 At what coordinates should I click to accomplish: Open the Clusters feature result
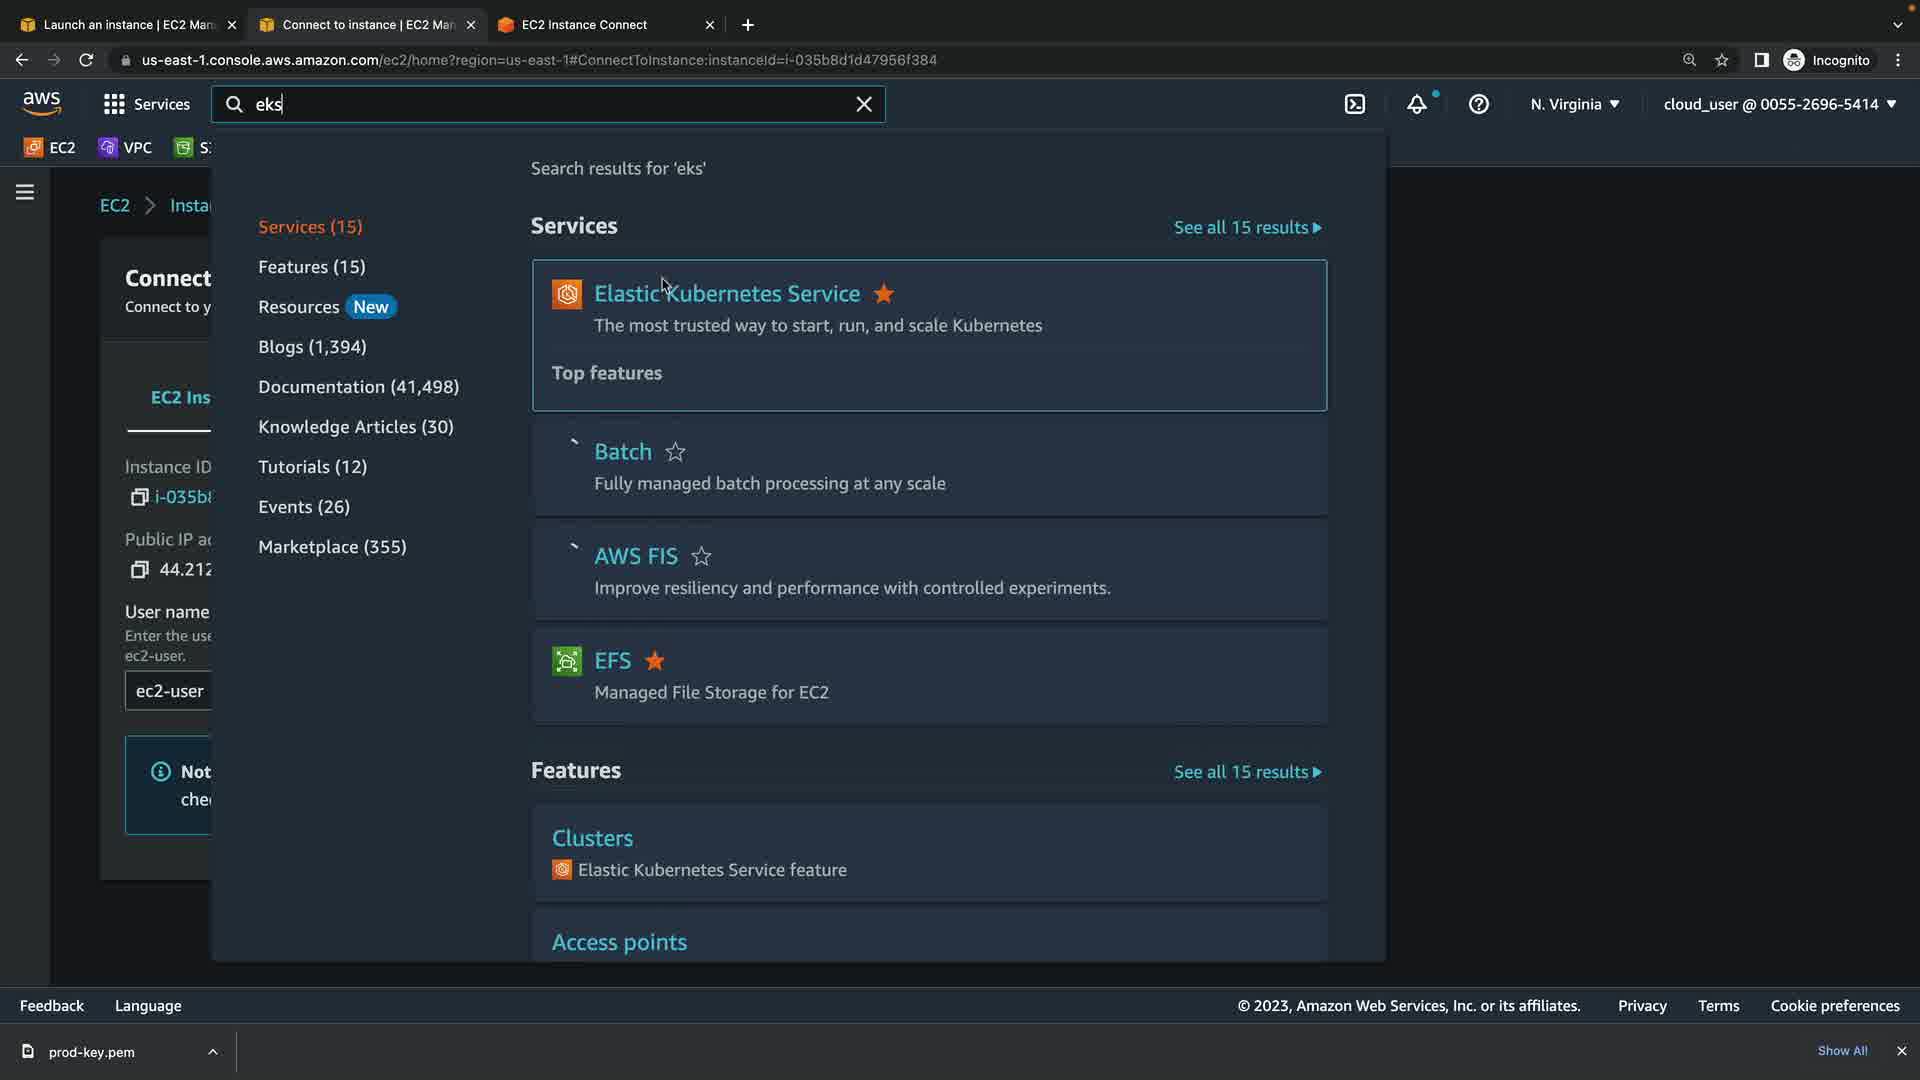pyautogui.click(x=592, y=838)
